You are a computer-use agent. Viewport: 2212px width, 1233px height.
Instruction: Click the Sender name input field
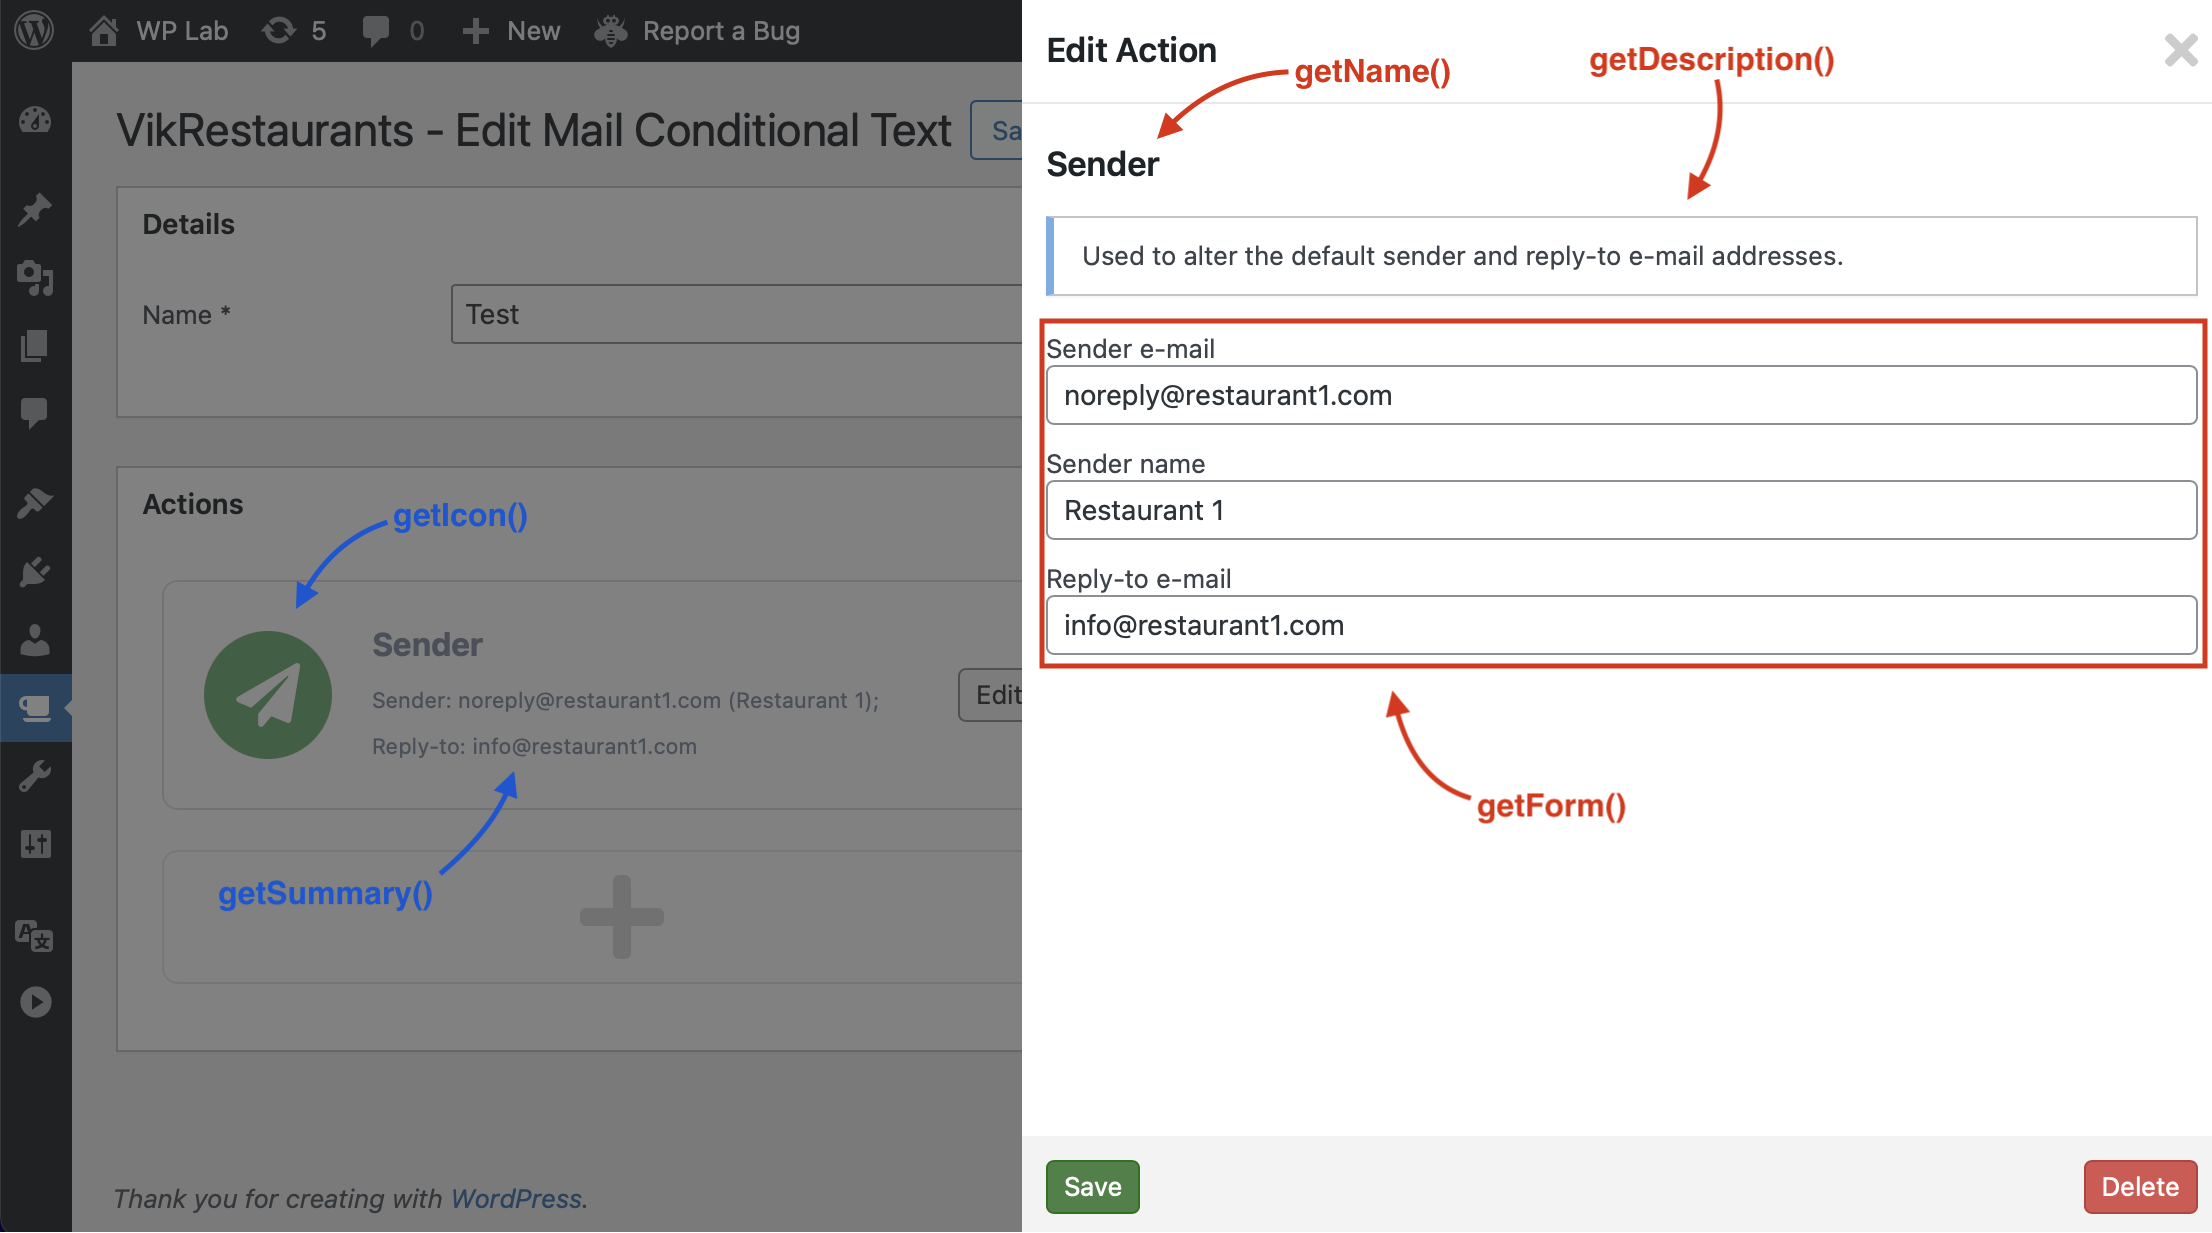(1620, 510)
